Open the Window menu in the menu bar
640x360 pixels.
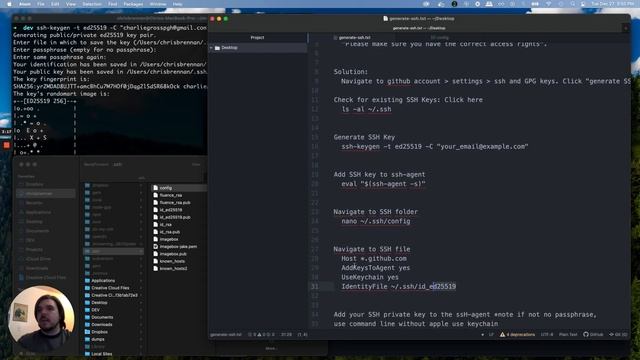point(158,4)
